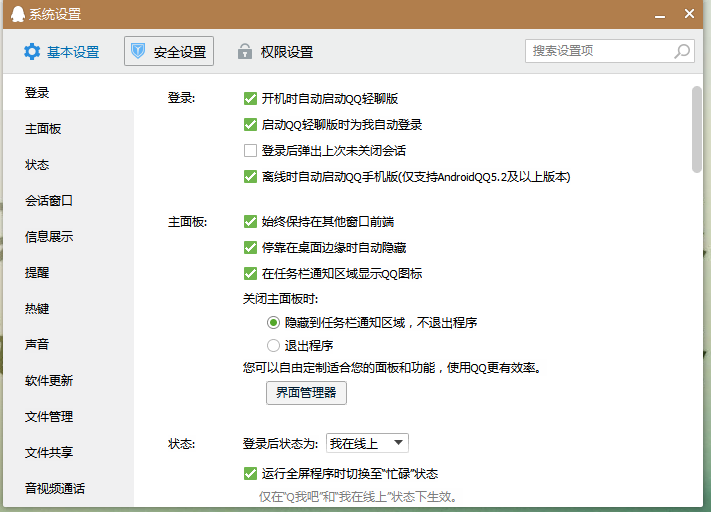
Task: Click the lock icon of 权限设置
Action: pos(245,51)
